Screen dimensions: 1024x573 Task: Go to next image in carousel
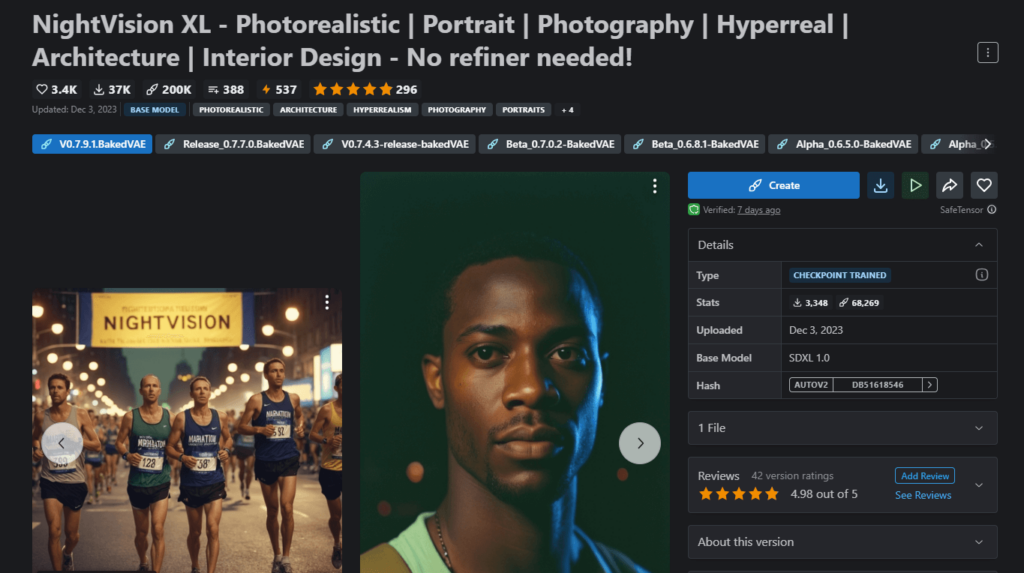click(639, 443)
